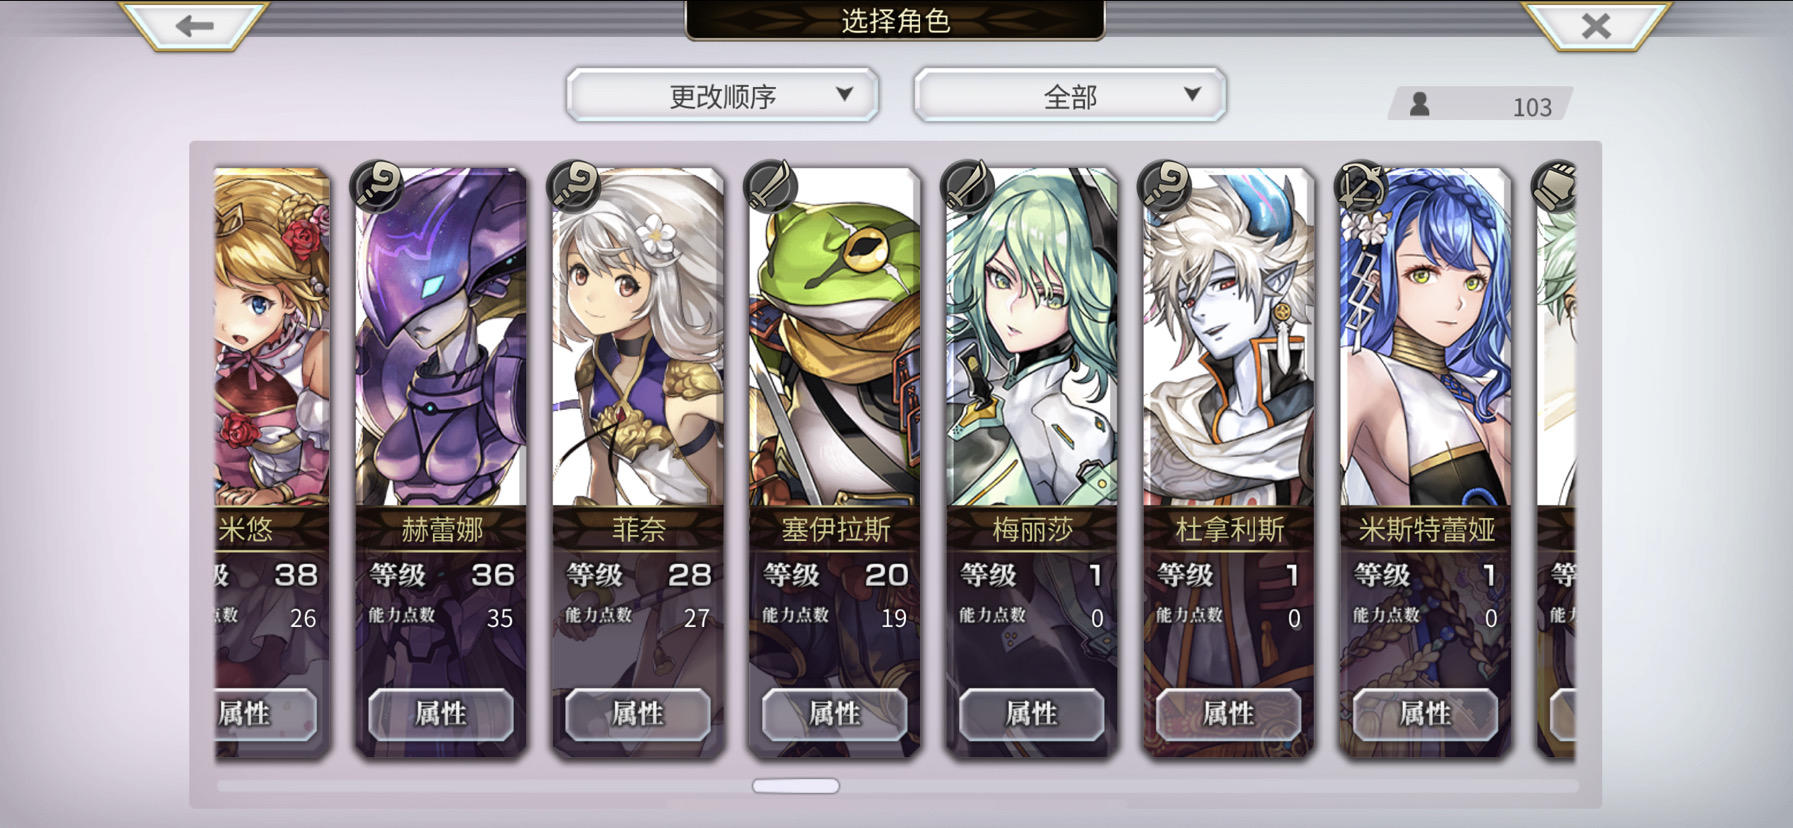Go back using the arrow button
1793x828 pixels.
(194, 25)
